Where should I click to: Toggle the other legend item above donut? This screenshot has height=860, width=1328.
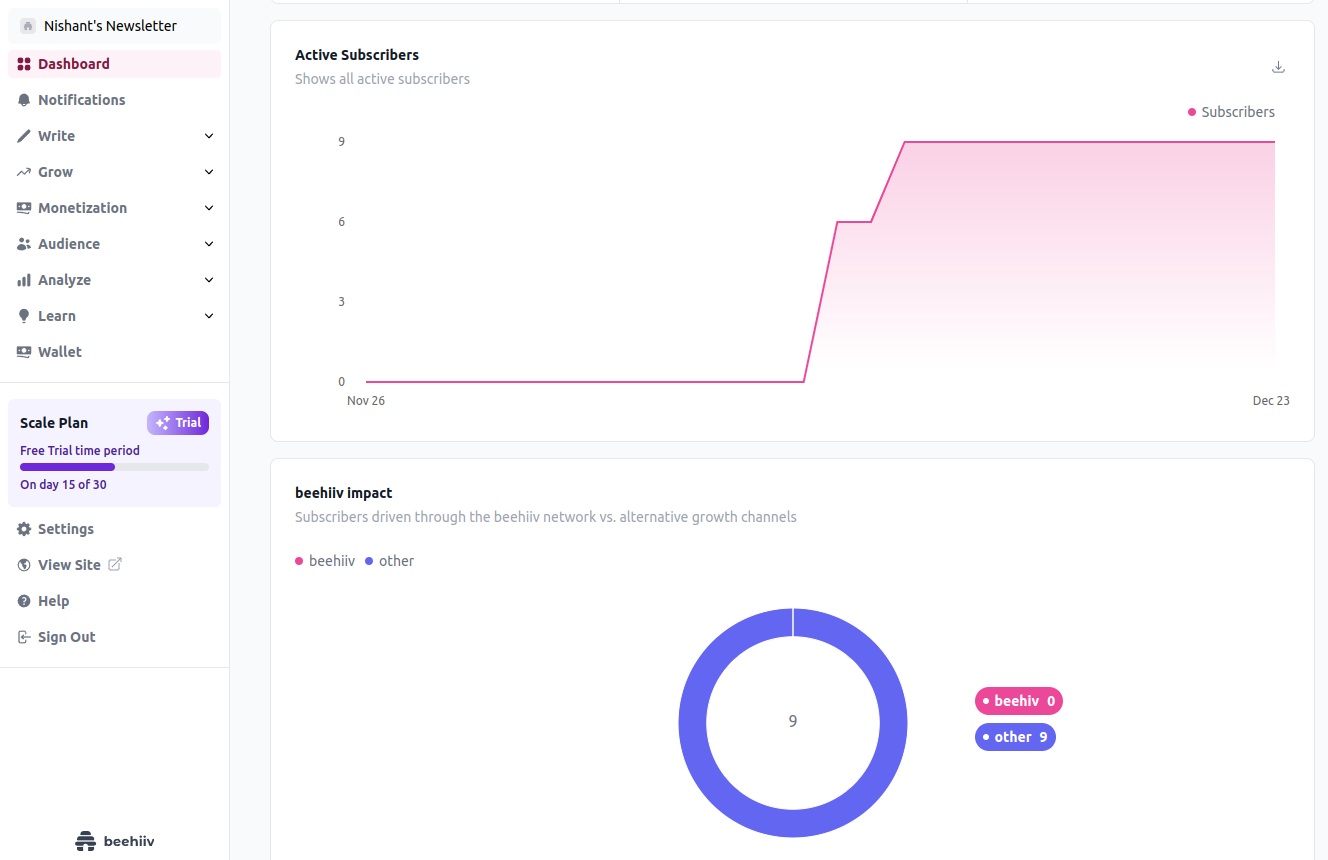coord(390,561)
